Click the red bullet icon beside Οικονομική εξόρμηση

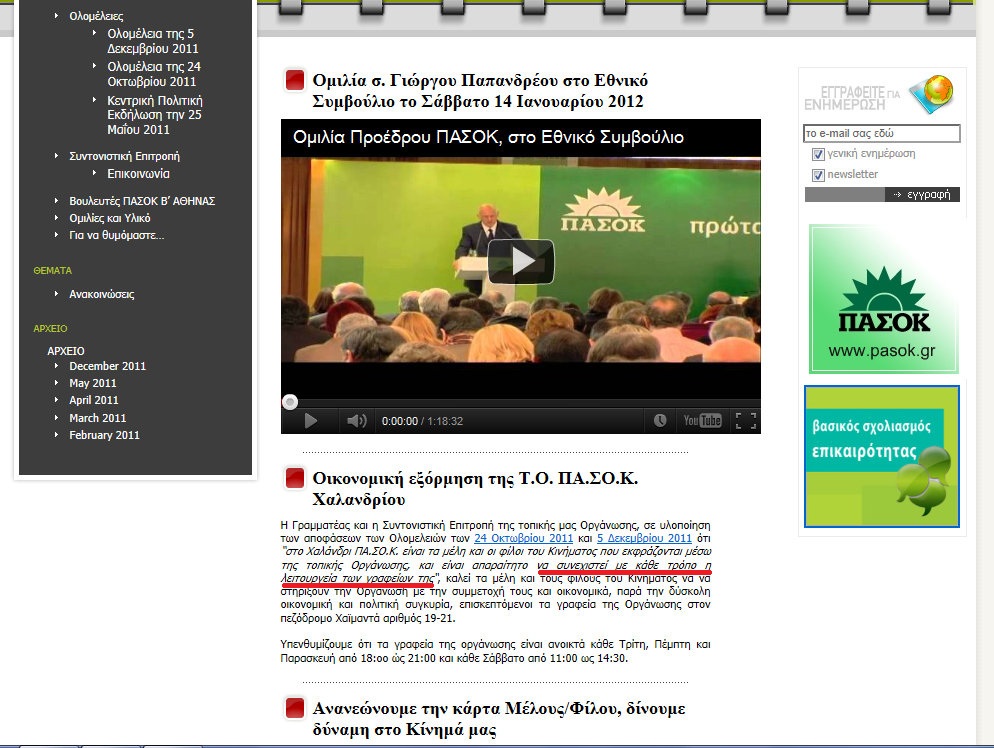pyautogui.click(x=294, y=479)
